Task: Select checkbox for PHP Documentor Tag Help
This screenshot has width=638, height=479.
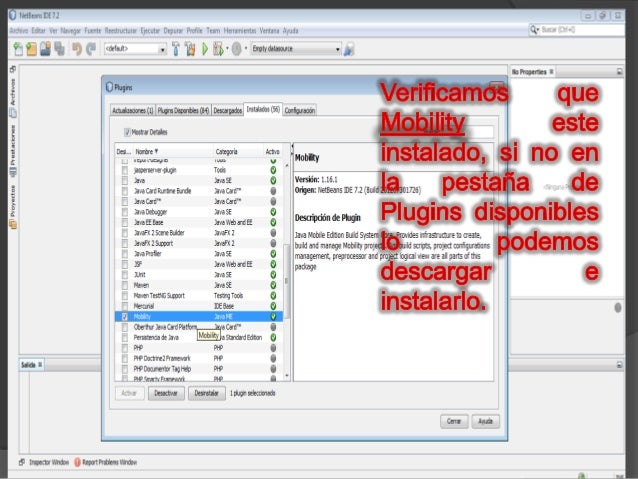Action: pos(125,369)
